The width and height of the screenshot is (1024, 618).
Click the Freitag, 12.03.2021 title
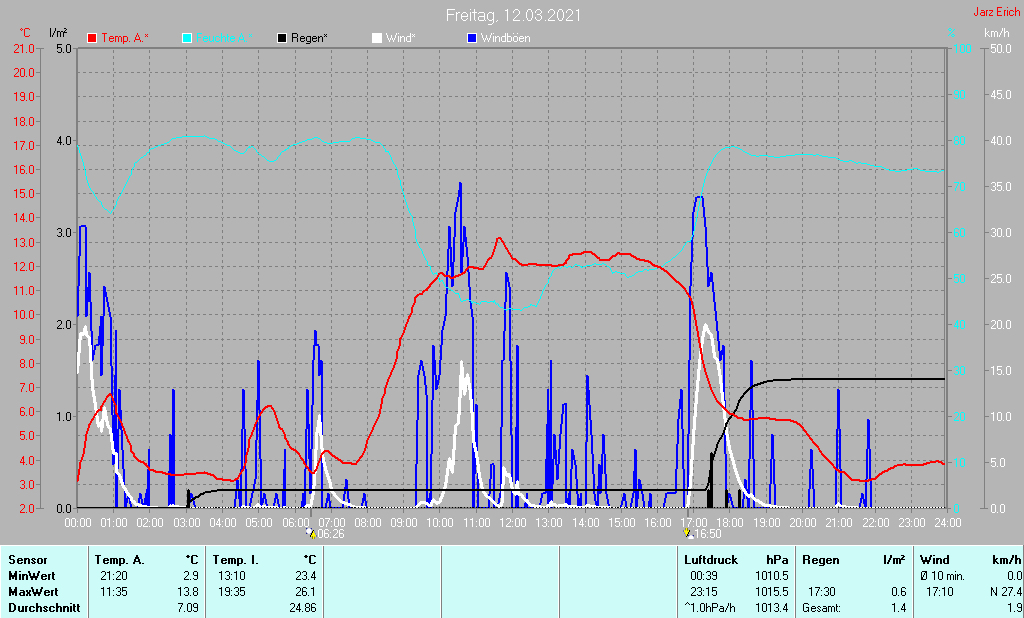point(513,15)
